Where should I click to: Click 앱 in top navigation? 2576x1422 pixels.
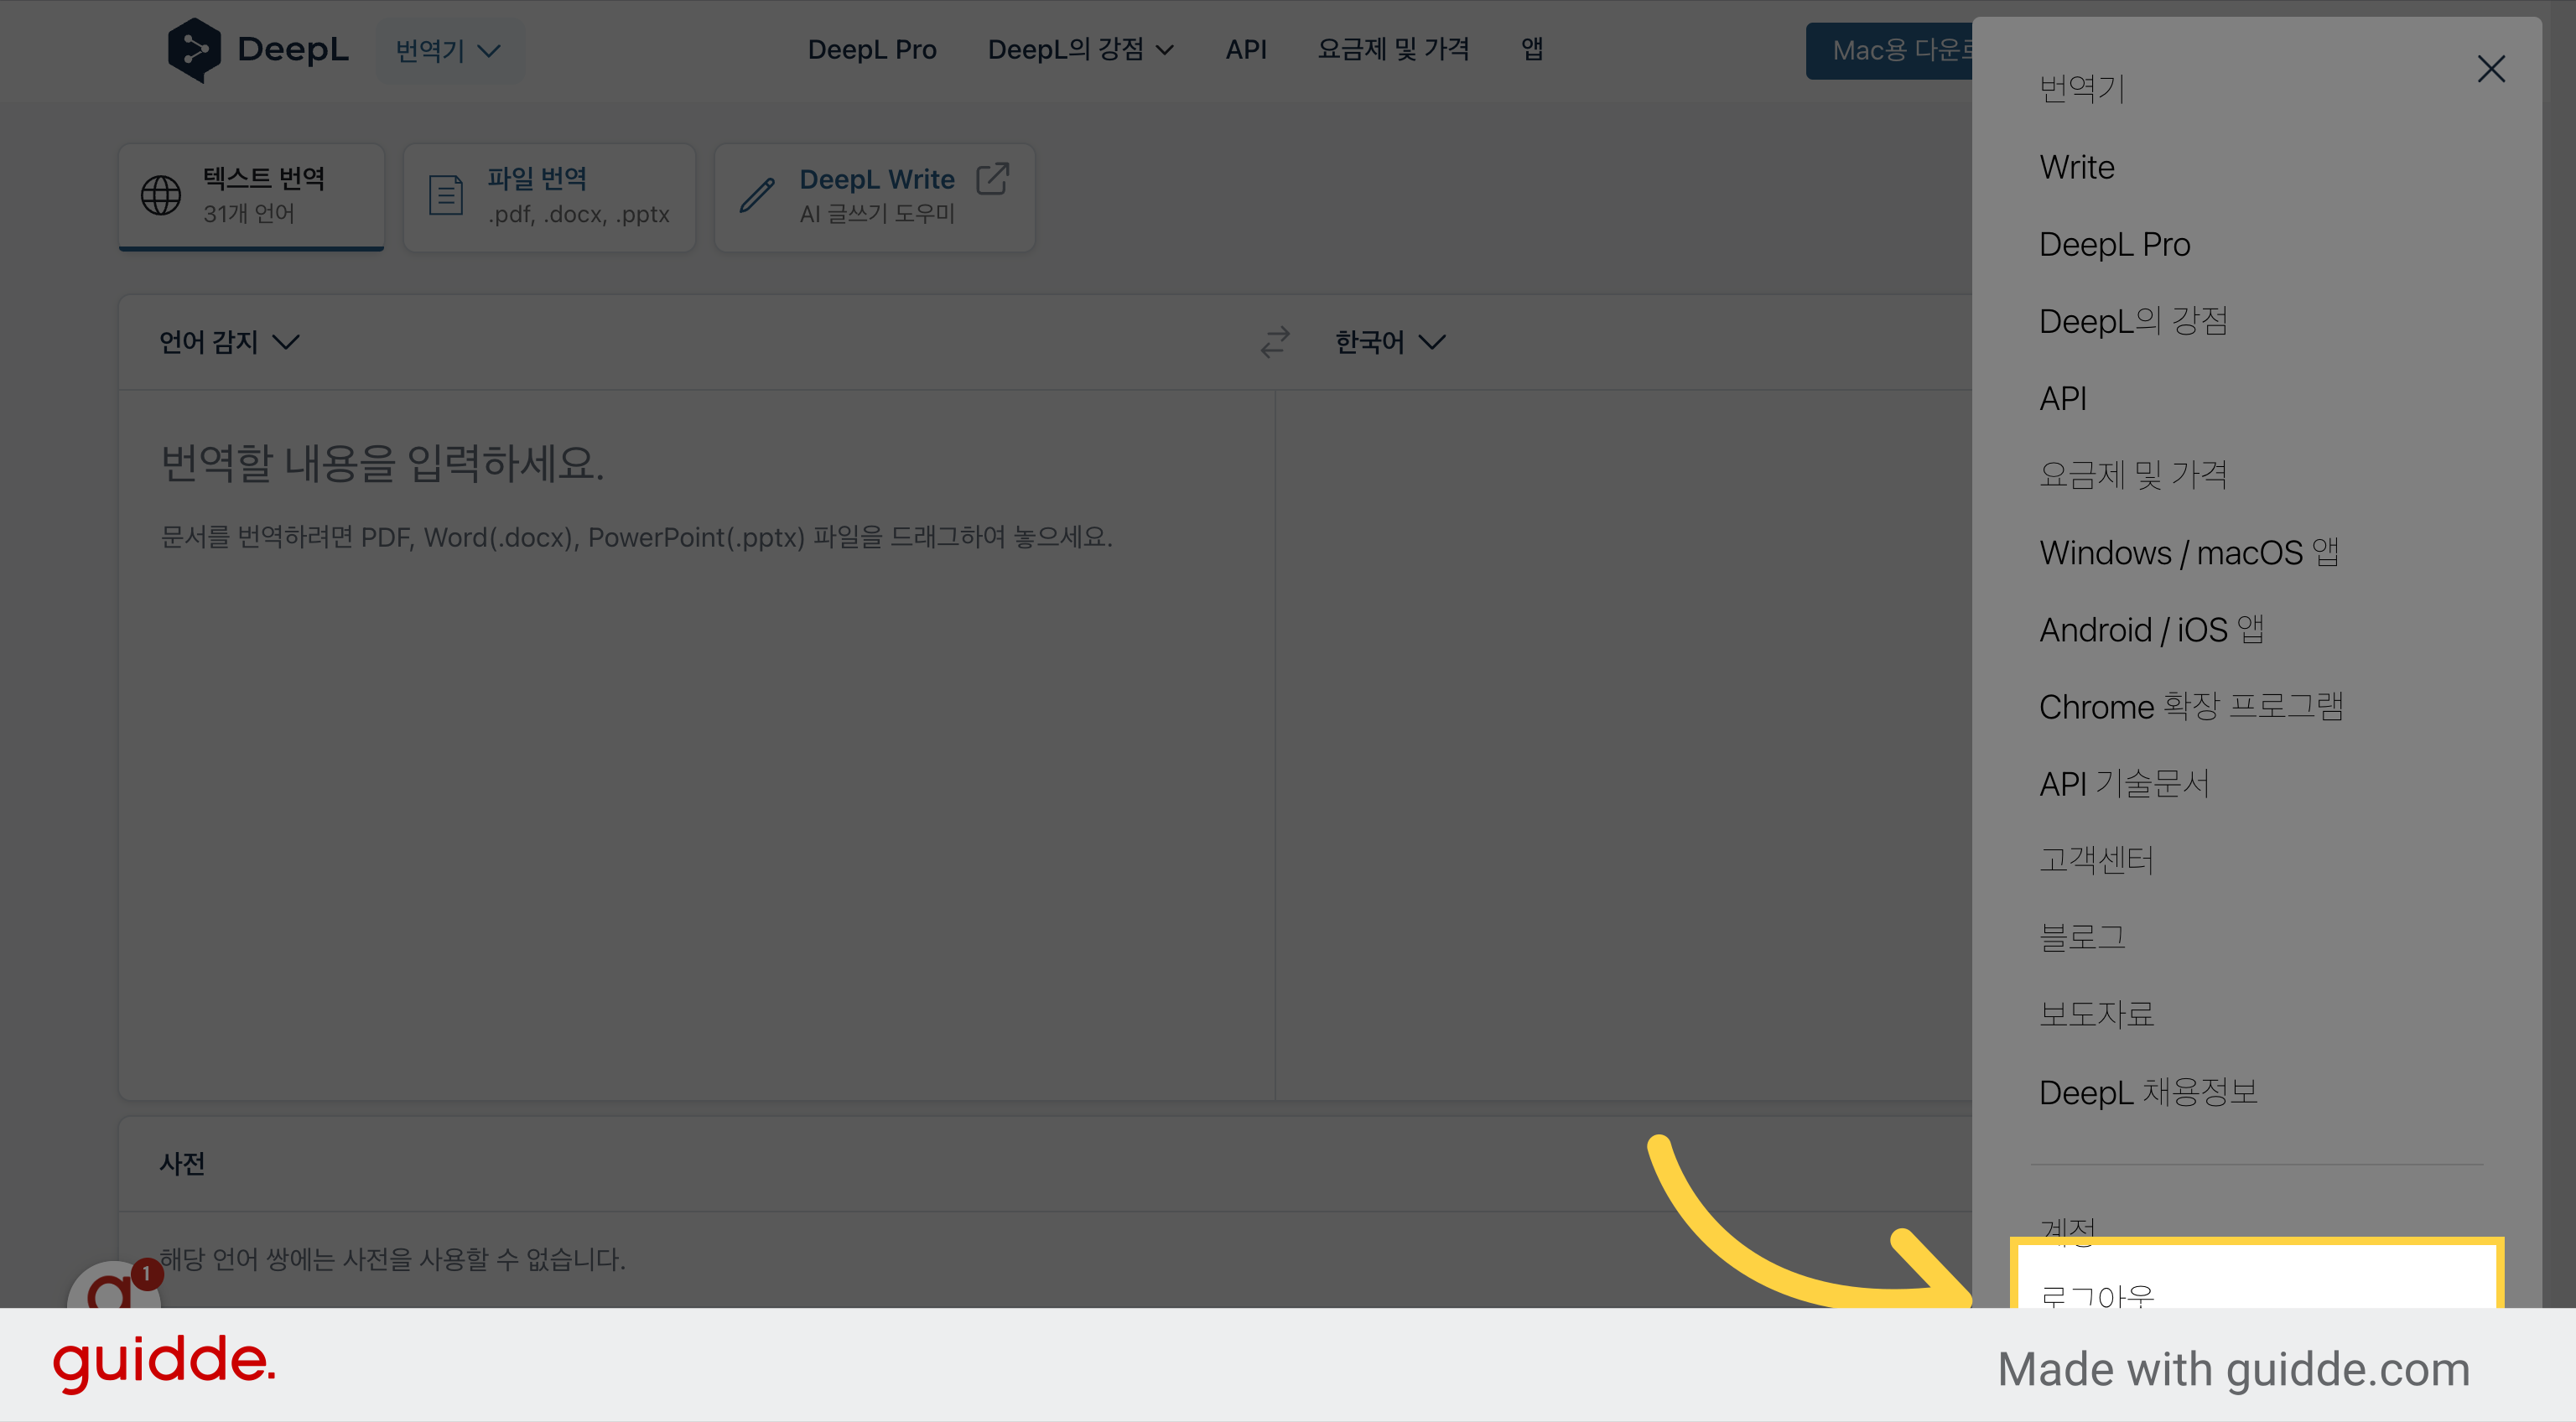[1532, 49]
